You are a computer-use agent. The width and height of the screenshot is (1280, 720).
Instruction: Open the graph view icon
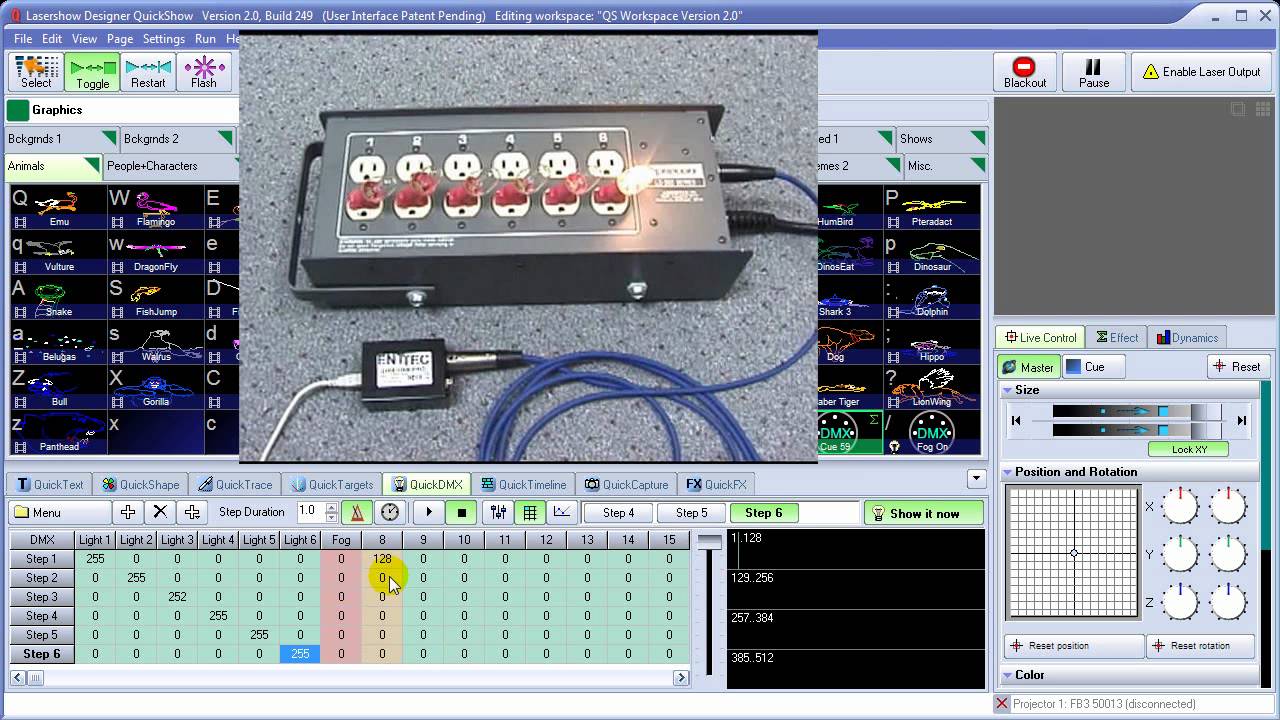click(x=562, y=512)
